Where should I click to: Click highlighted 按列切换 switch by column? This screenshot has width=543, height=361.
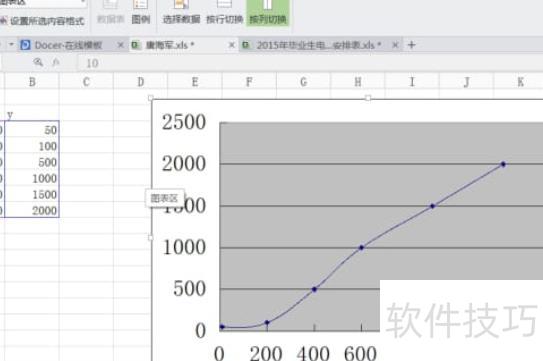pos(268,12)
